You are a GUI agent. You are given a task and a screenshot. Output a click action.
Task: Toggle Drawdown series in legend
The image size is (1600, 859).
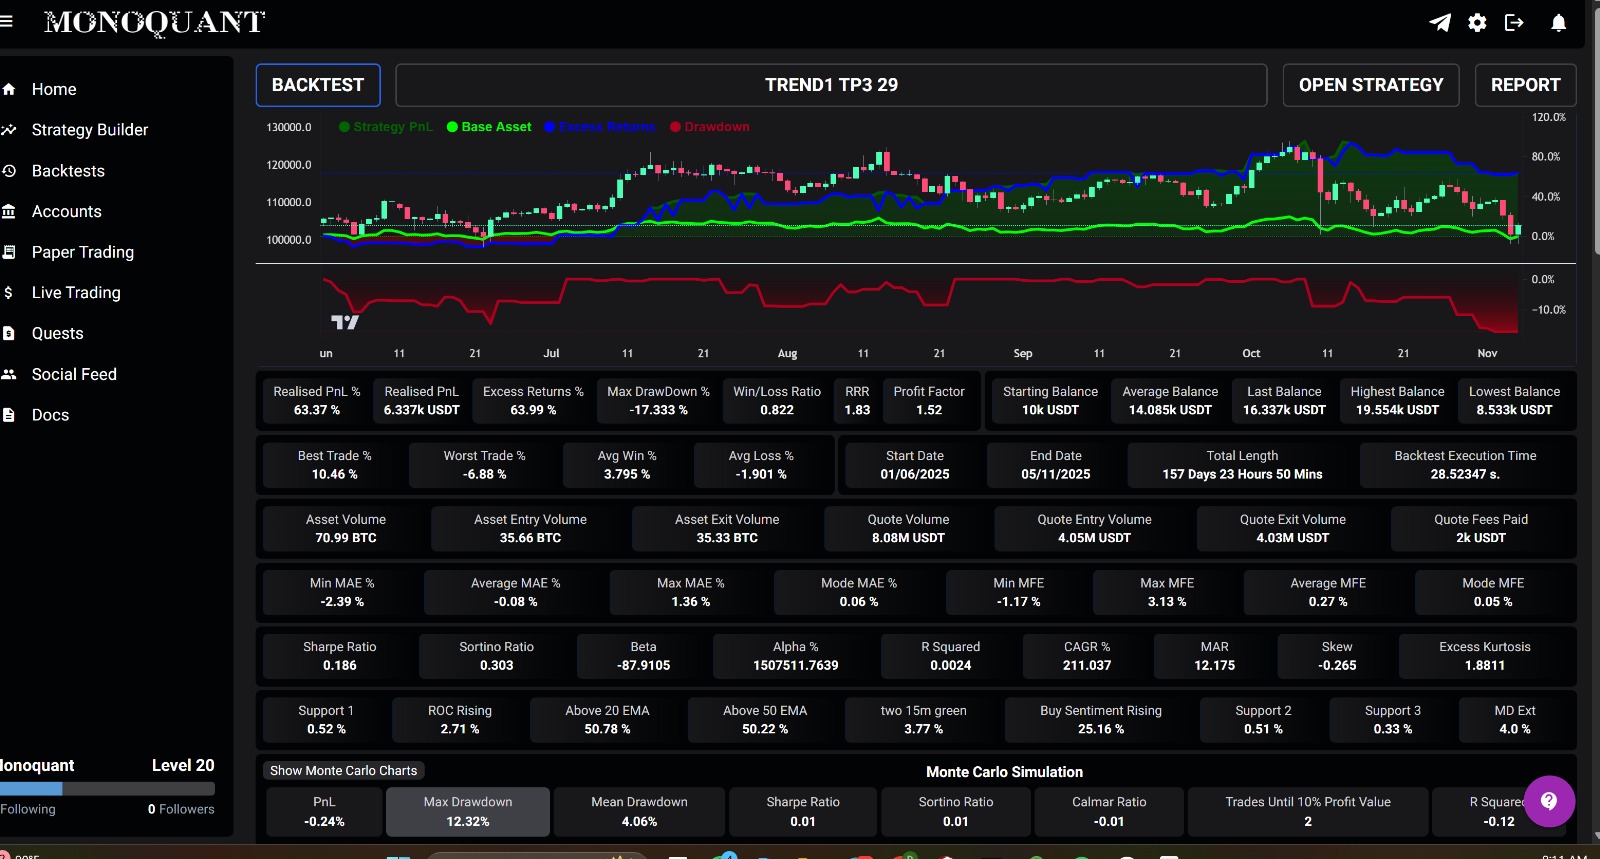(x=710, y=127)
